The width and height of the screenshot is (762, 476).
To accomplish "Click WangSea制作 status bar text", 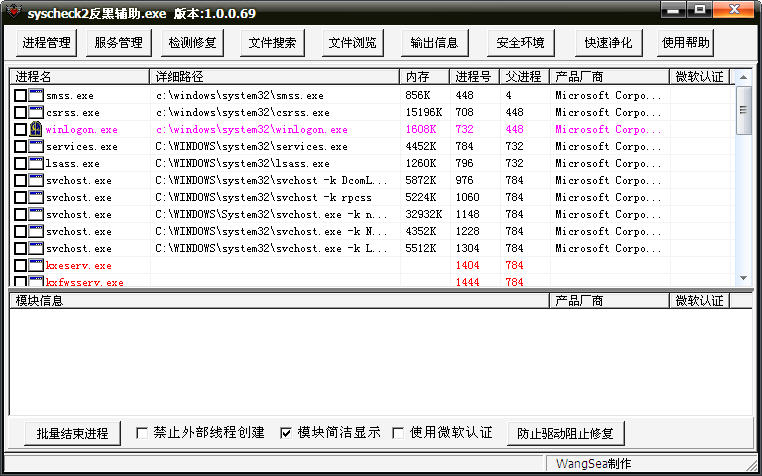I will (593, 463).
